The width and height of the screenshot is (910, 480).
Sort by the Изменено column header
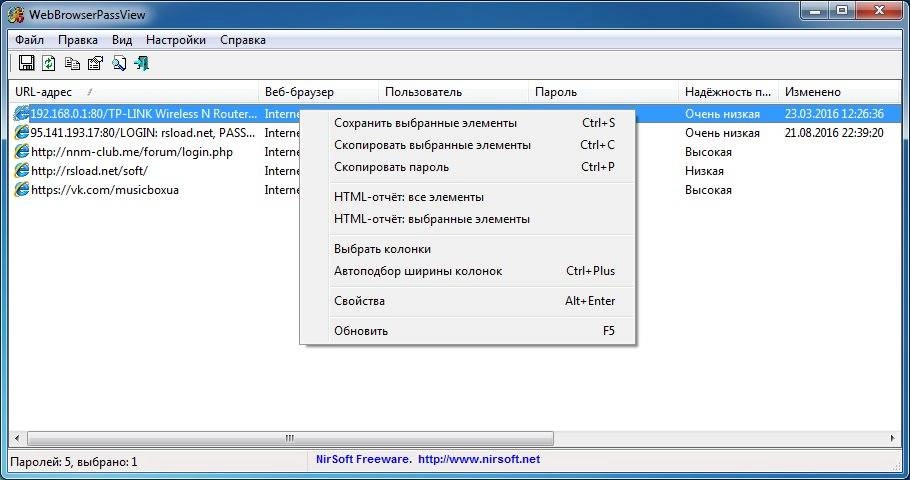839,92
